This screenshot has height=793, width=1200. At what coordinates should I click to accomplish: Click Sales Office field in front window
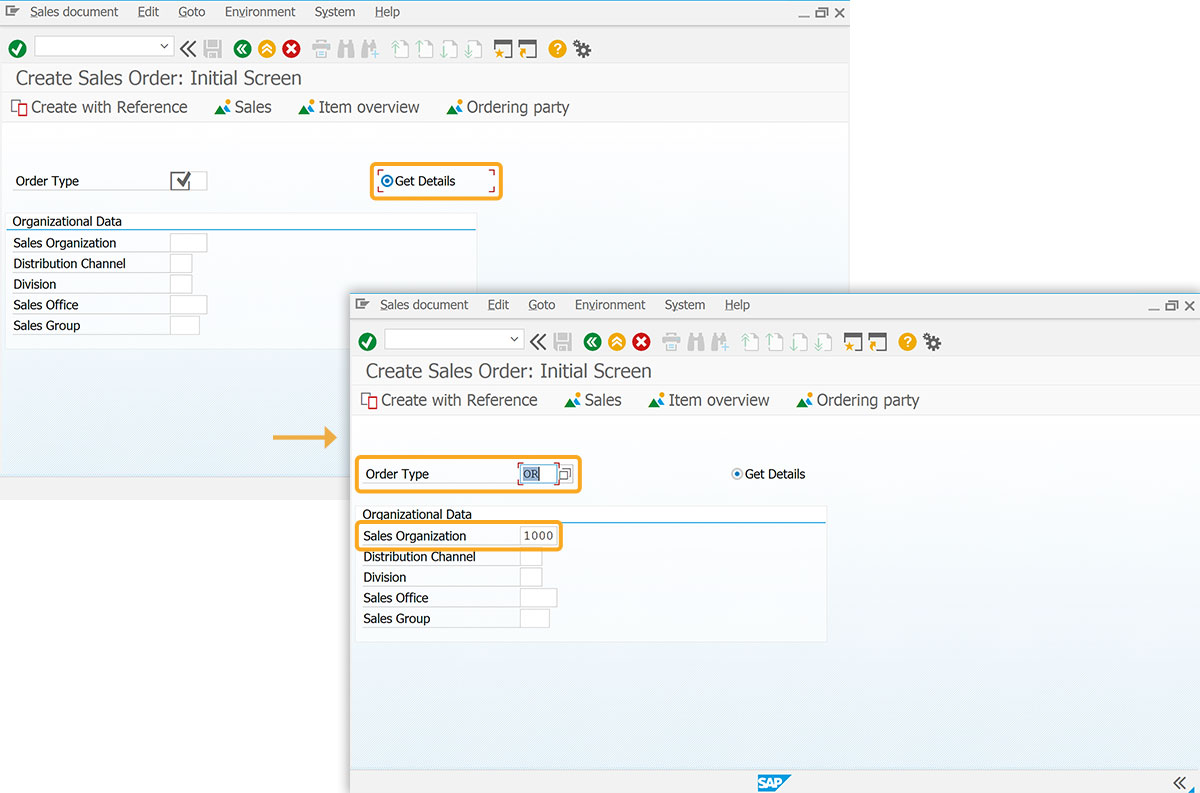click(538, 598)
